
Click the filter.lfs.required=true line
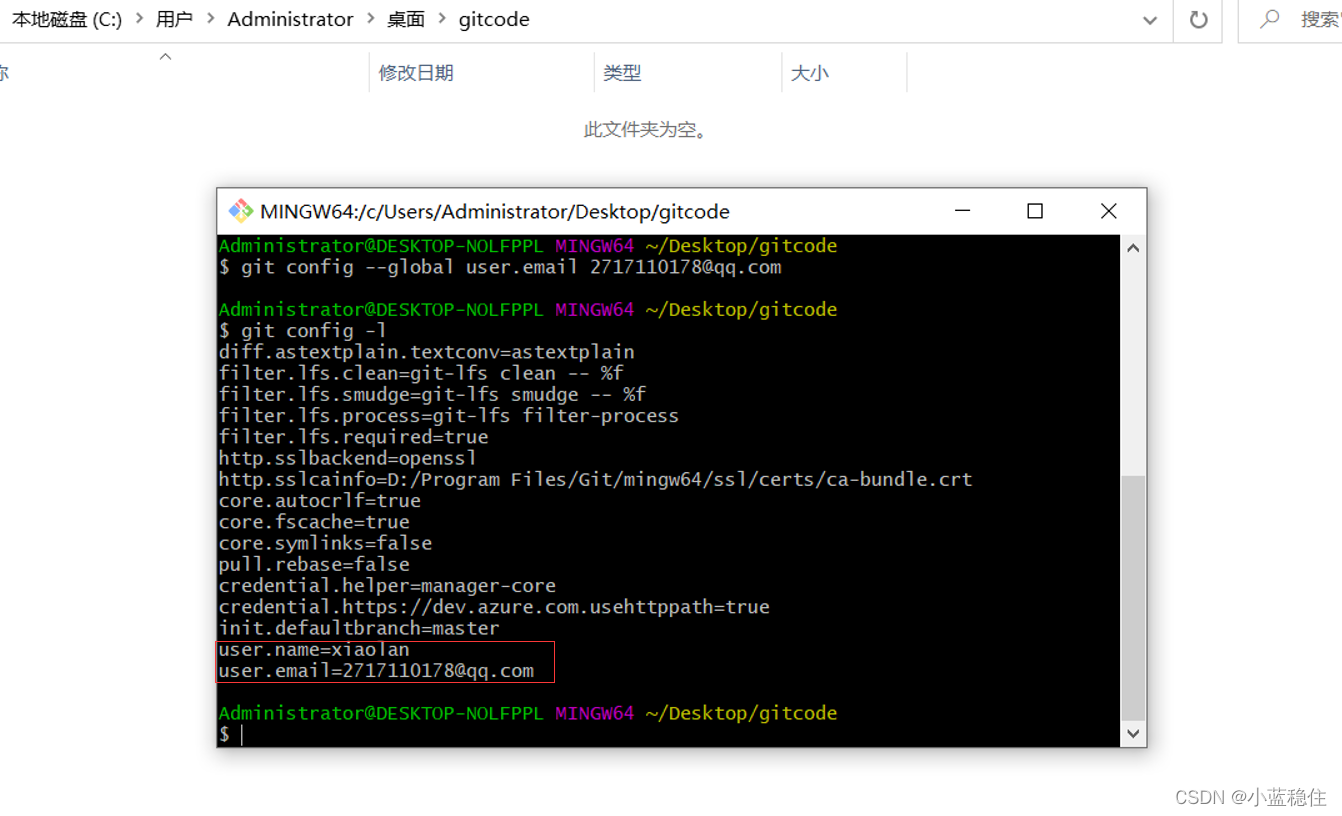point(353,437)
